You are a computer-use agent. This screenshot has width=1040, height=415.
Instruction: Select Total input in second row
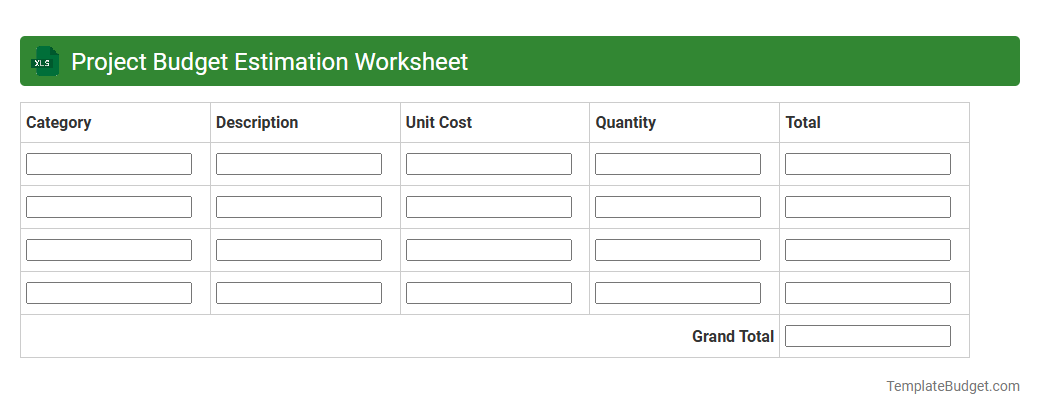coord(868,207)
